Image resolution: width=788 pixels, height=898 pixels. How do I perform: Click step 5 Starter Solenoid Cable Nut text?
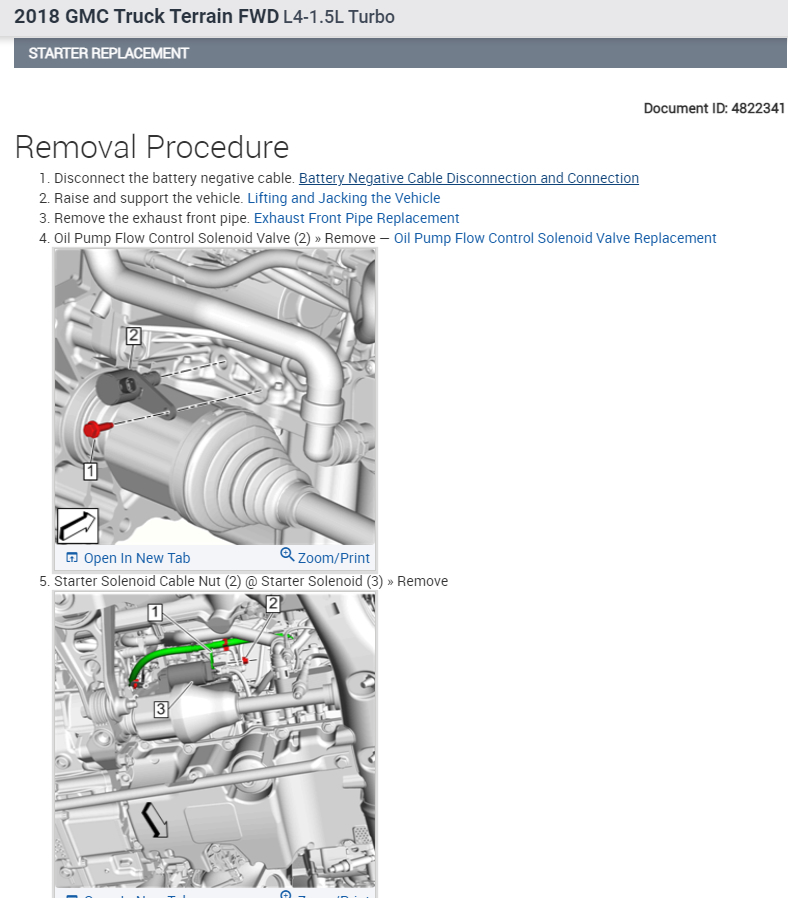point(251,581)
